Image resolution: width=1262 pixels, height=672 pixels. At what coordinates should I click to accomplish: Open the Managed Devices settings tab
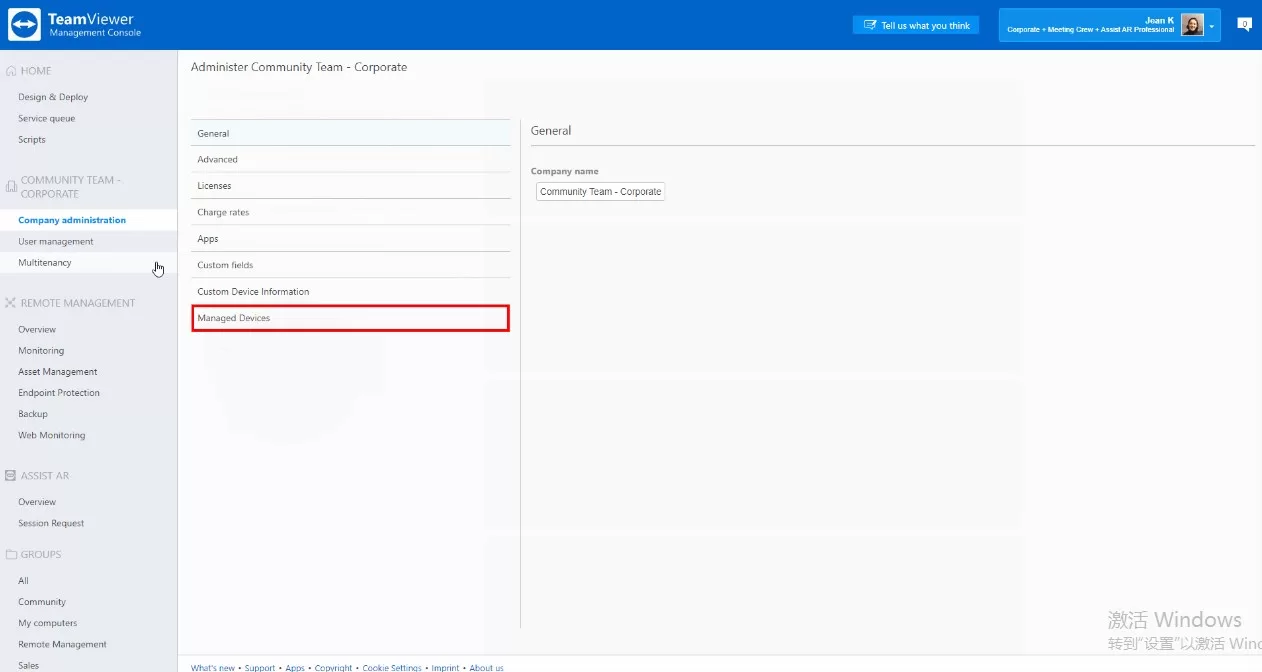(x=350, y=318)
